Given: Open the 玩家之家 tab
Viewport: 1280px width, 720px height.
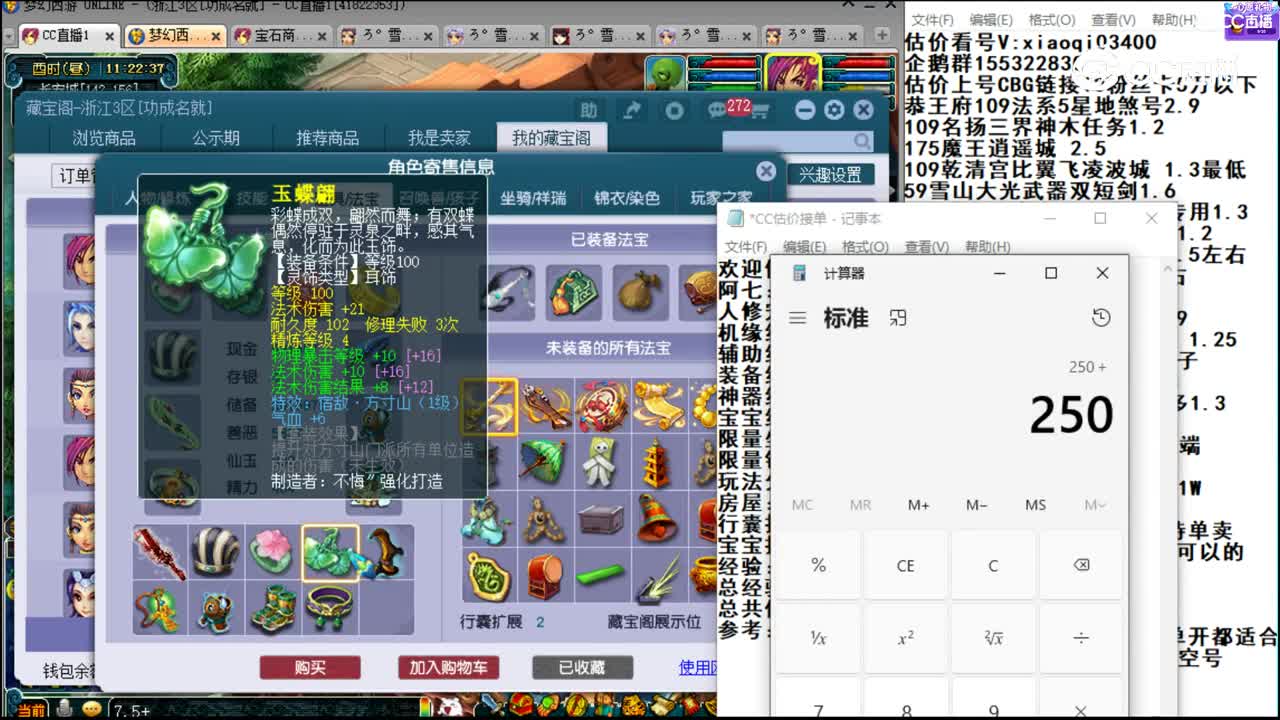Looking at the screenshot, I should (721, 198).
